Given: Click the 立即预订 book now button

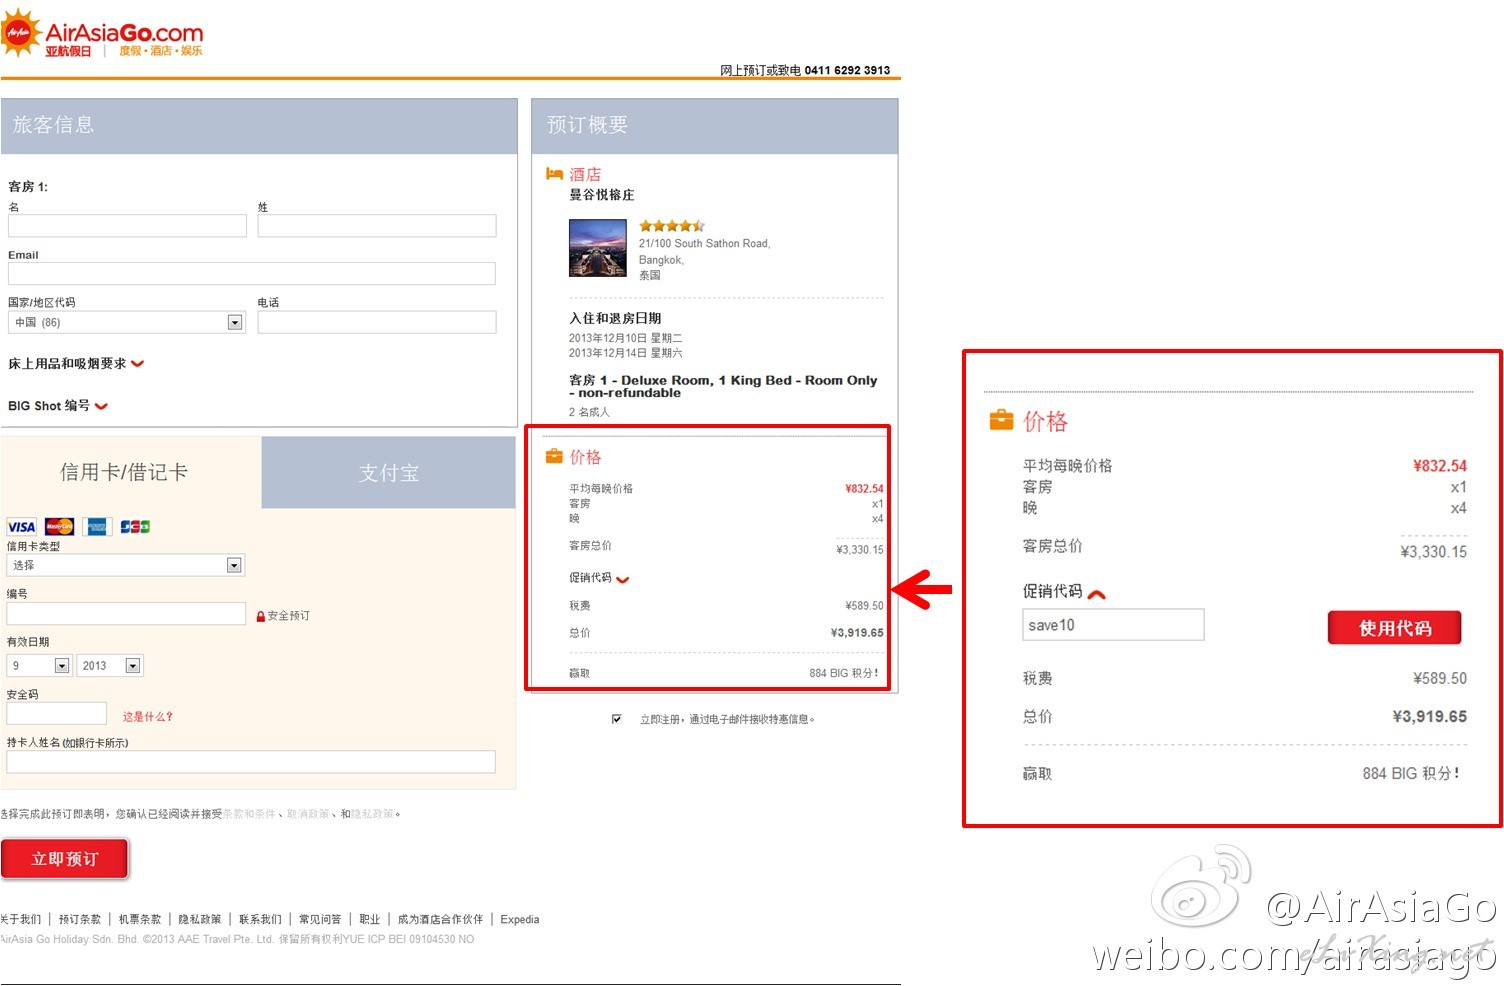Looking at the screenshot, I should [x=65, y=859].
